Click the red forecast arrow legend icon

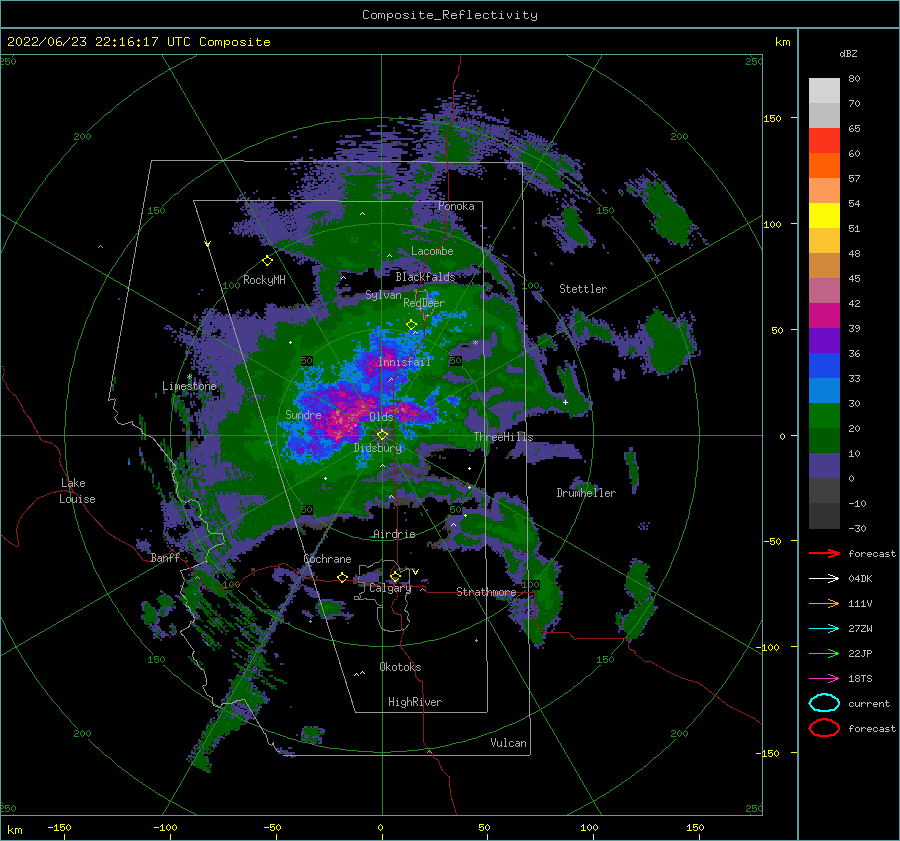824,553
